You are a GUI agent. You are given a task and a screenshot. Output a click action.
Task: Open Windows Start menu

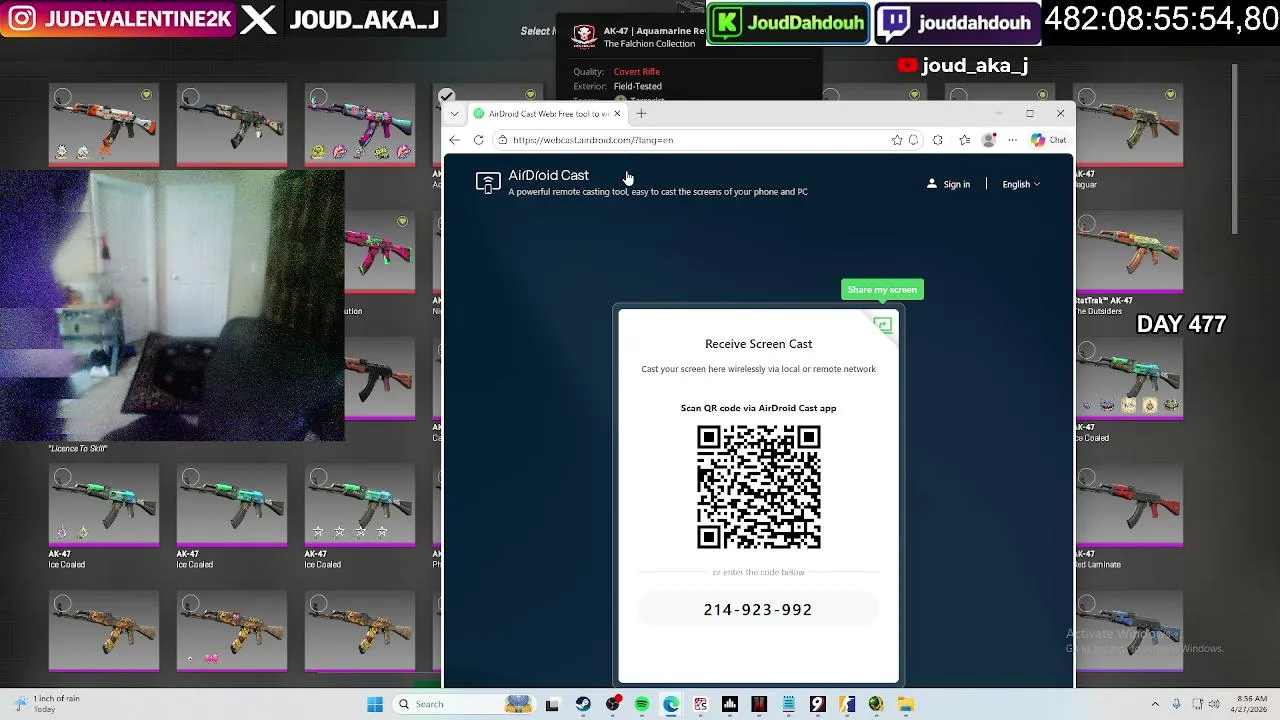coord(375,704)
